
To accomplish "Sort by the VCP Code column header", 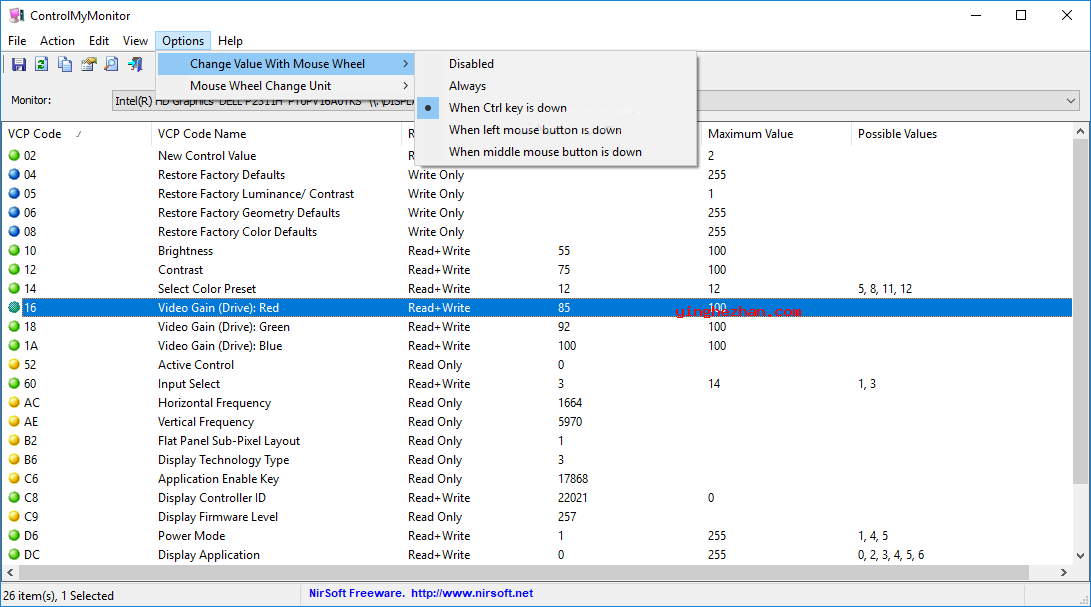I will coord(77,134).
